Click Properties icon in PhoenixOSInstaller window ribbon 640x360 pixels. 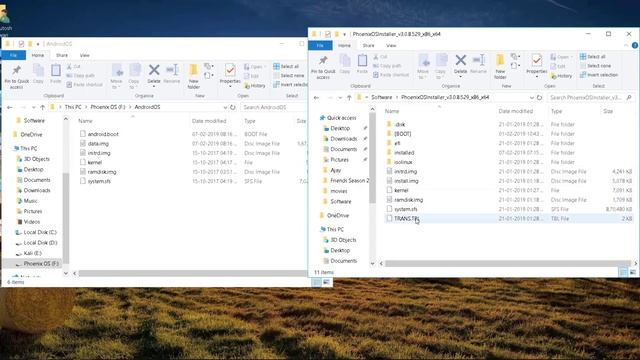pyautogui.click(x=536, y=61)
